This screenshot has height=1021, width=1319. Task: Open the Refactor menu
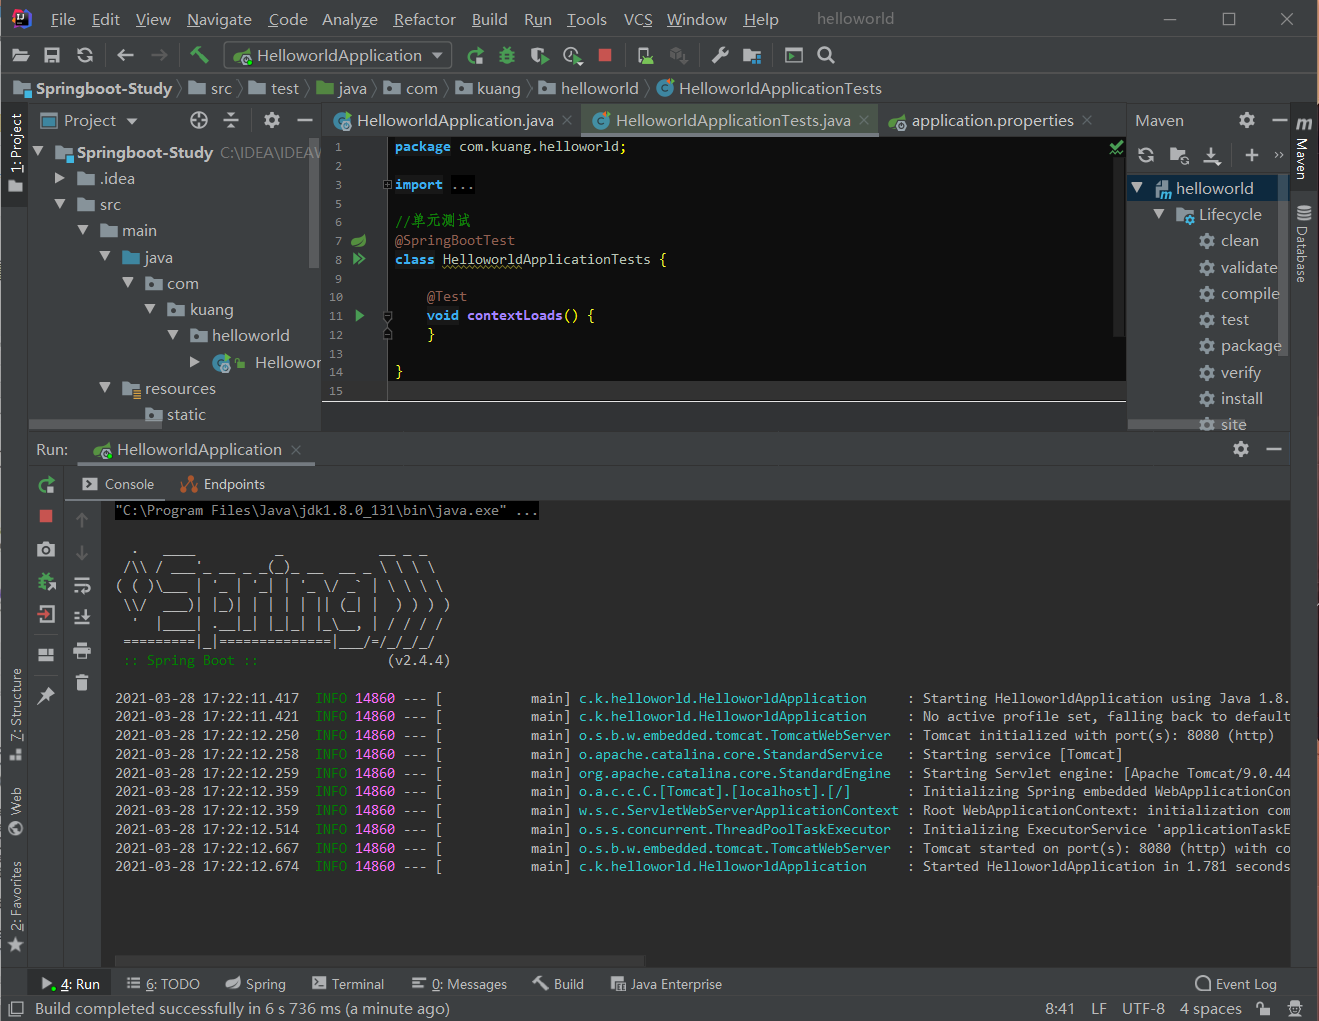424,19
